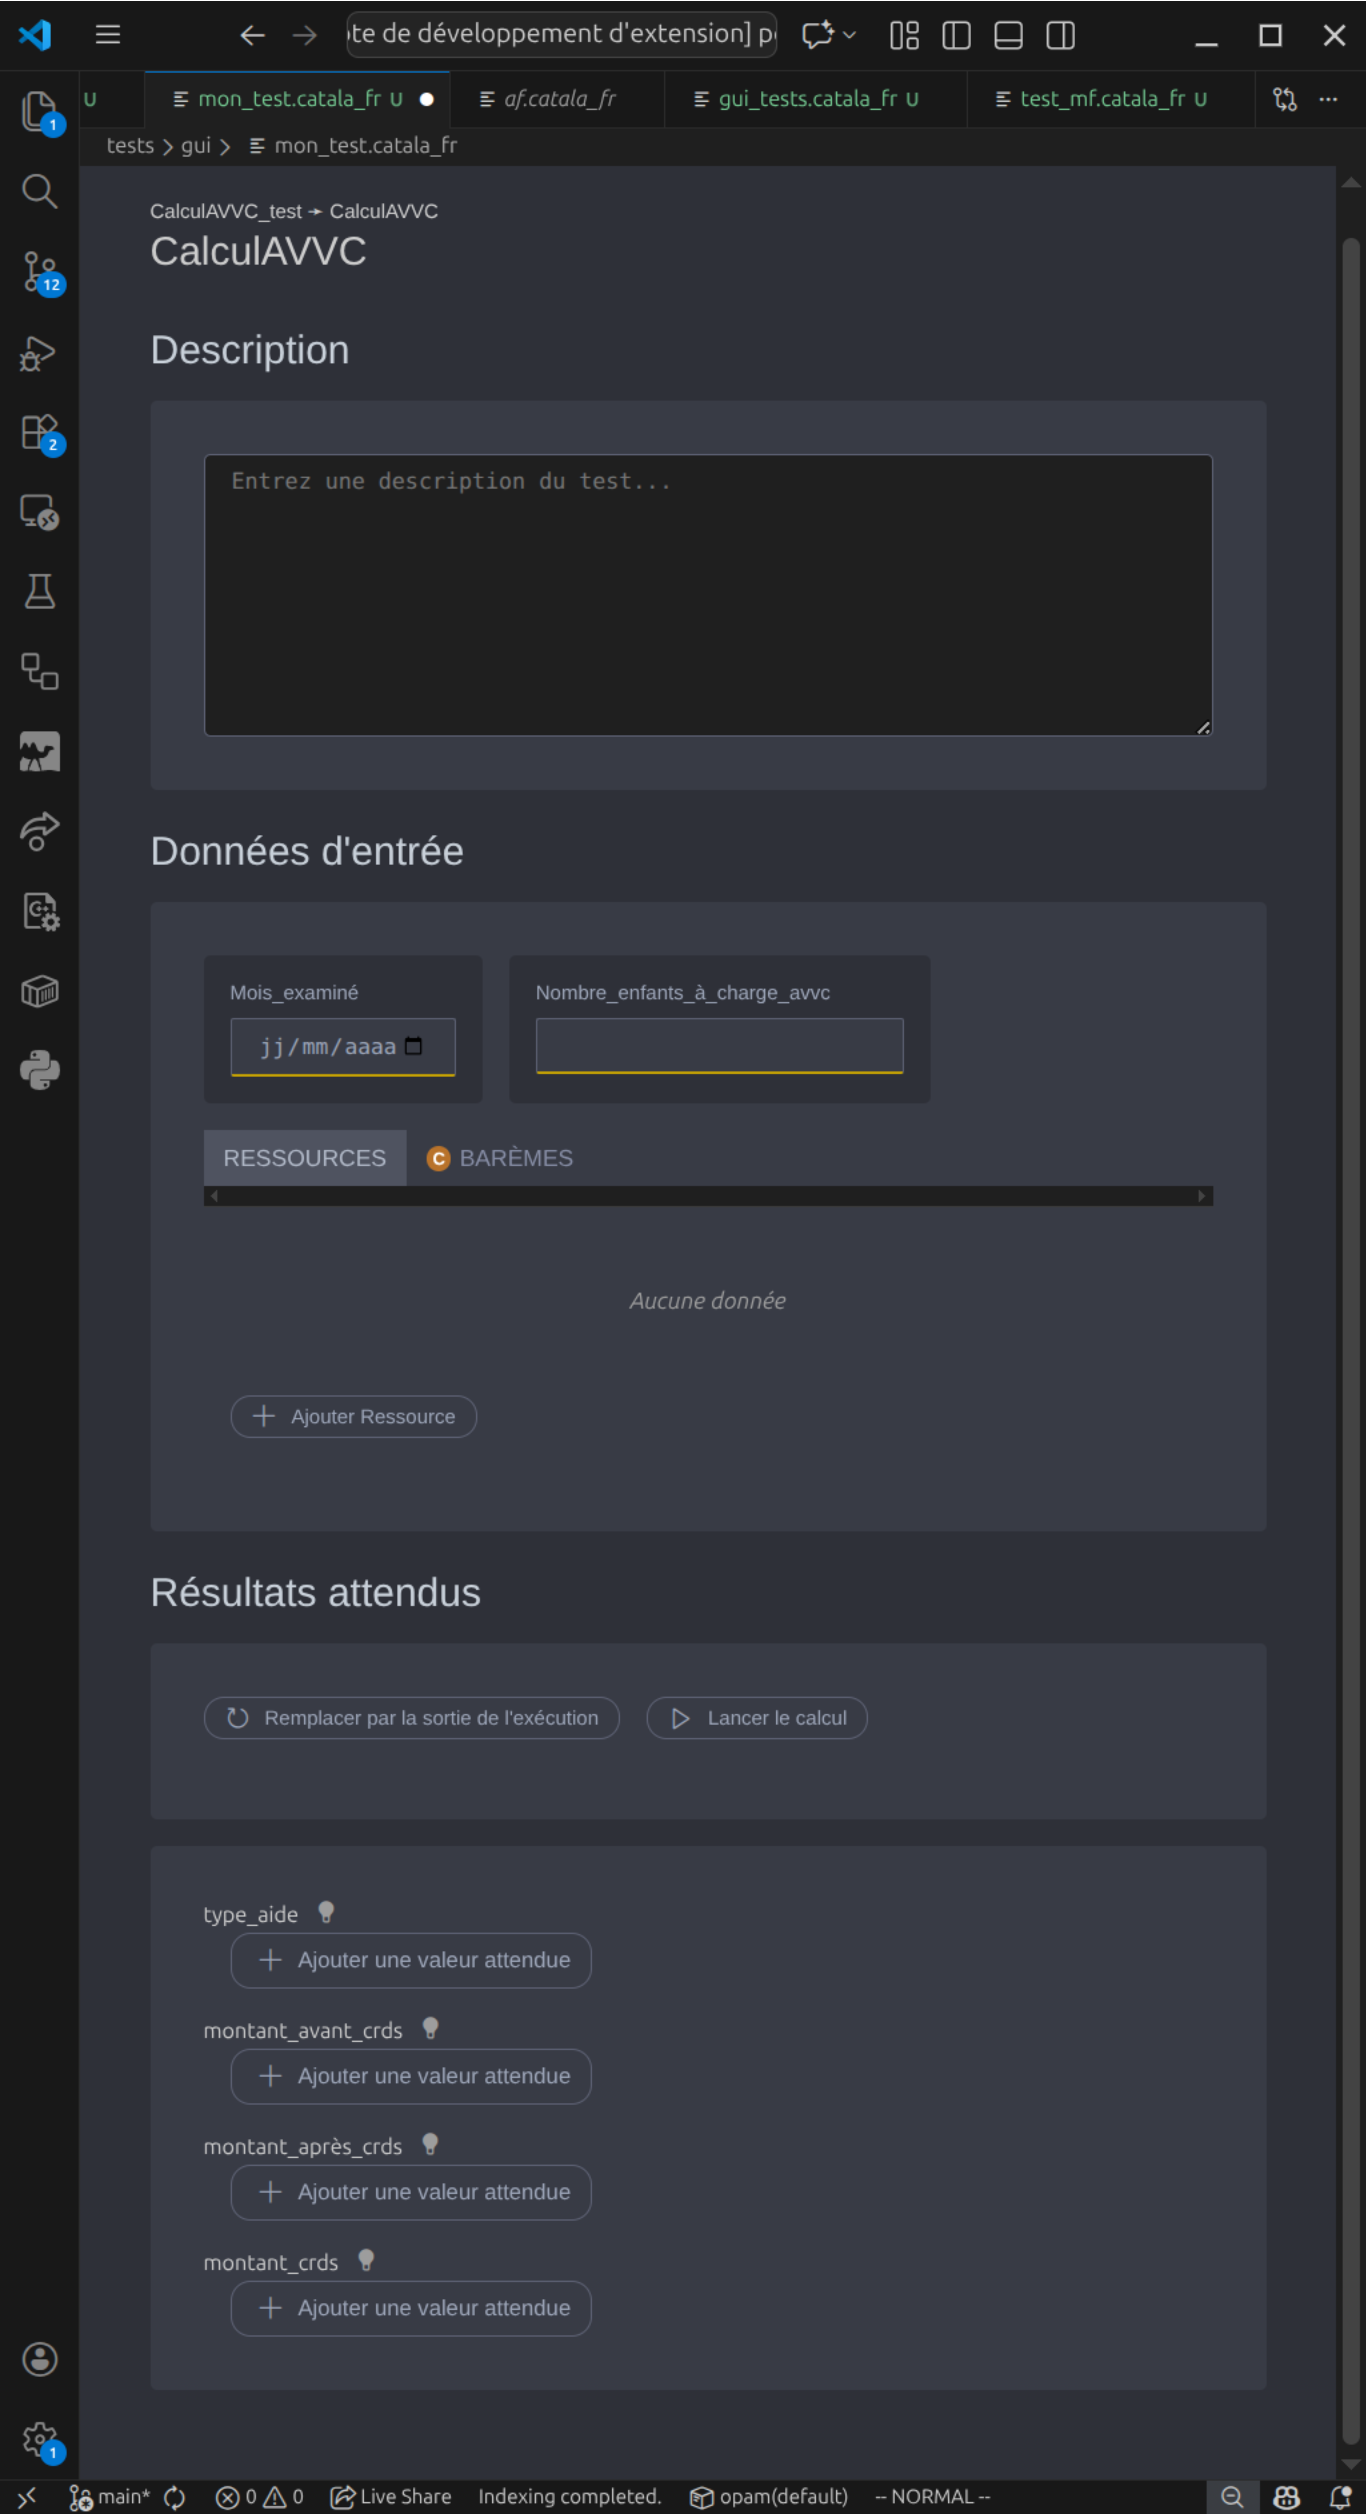Viewport: 1366px width, 2514px height.
Task: Open the Copilot status icon
Action: 1287,2497
